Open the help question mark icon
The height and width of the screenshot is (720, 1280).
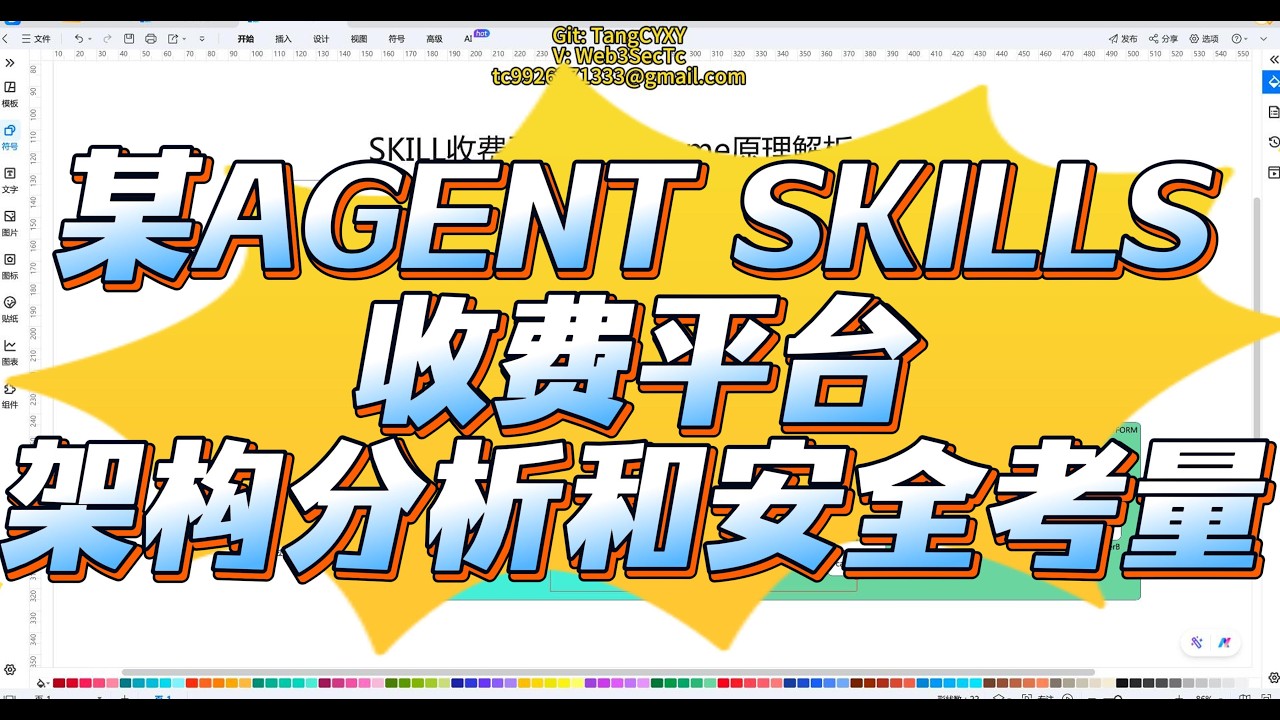pyautogui.click(x=1237, y=38)
